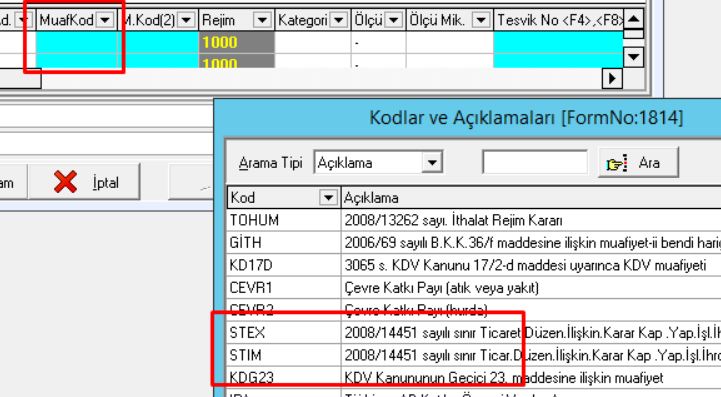Viewport: 721px width, 397px height.
Task: Select the CEVR1 code row
Action: (474, 288)
